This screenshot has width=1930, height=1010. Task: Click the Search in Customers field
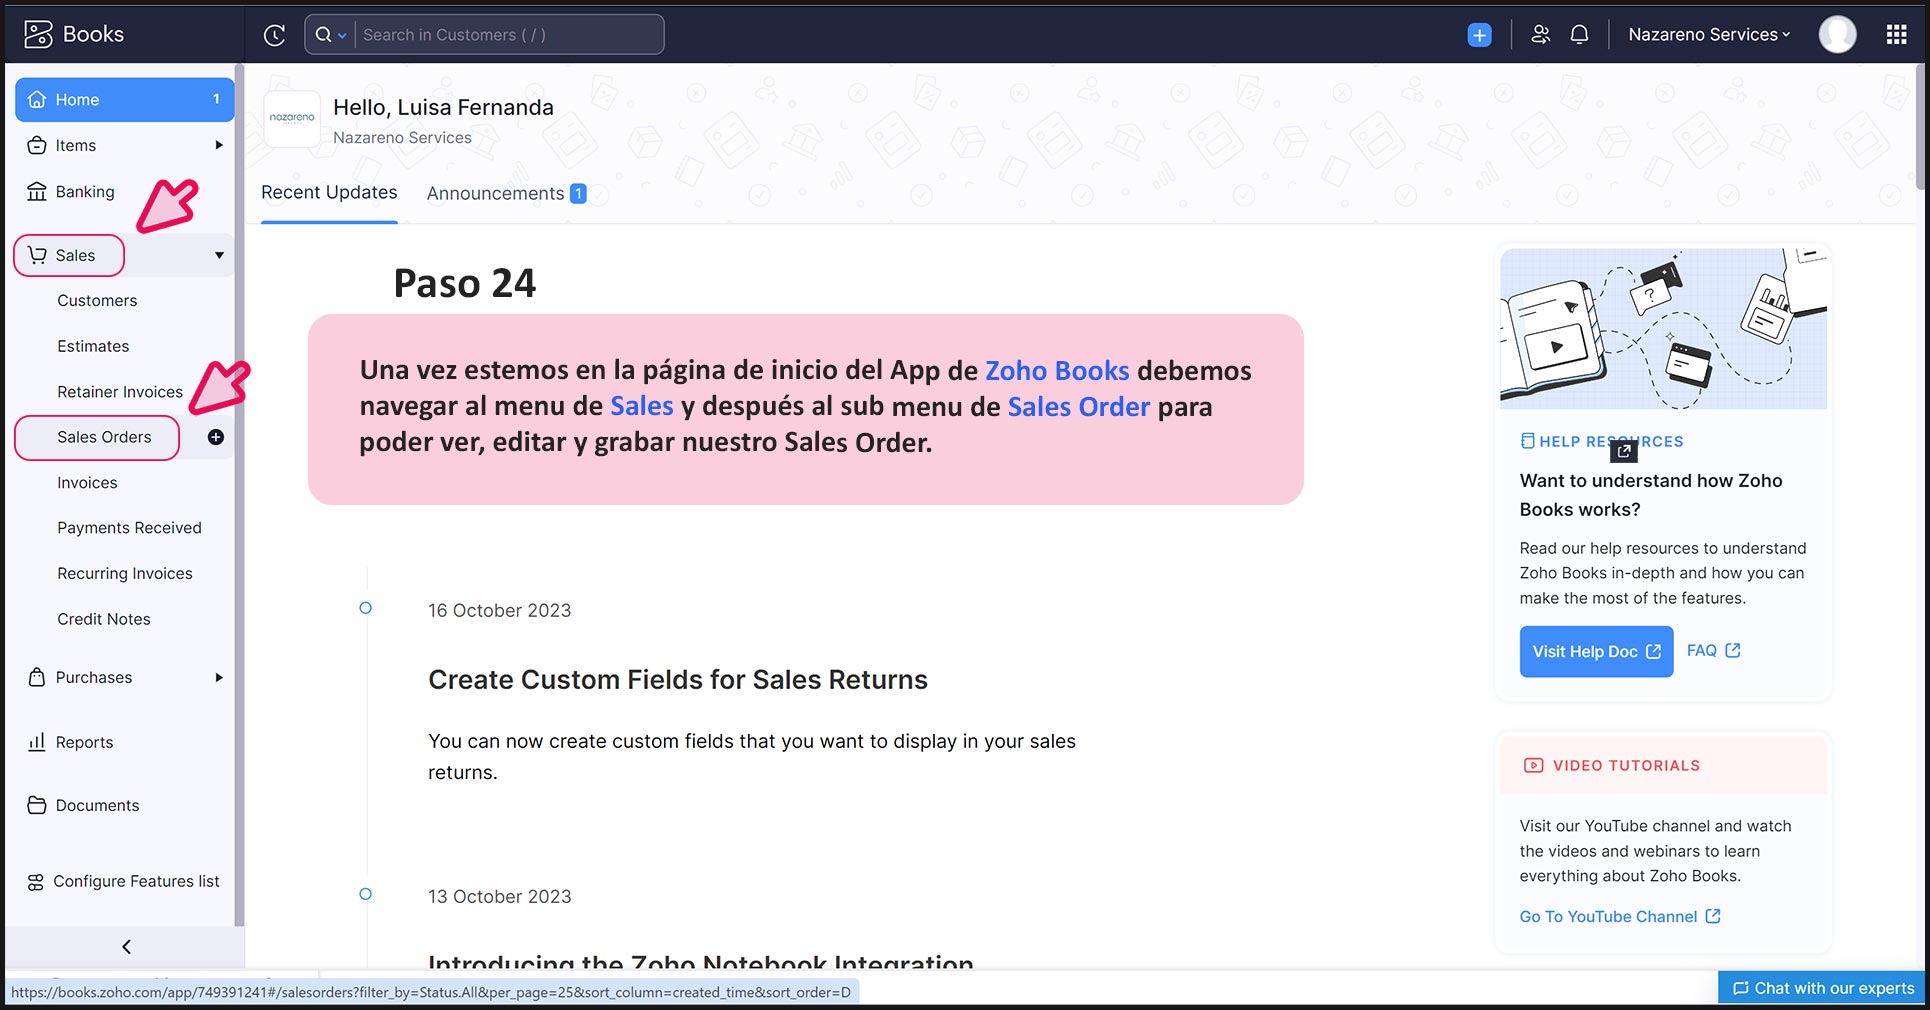pos(505,35)
